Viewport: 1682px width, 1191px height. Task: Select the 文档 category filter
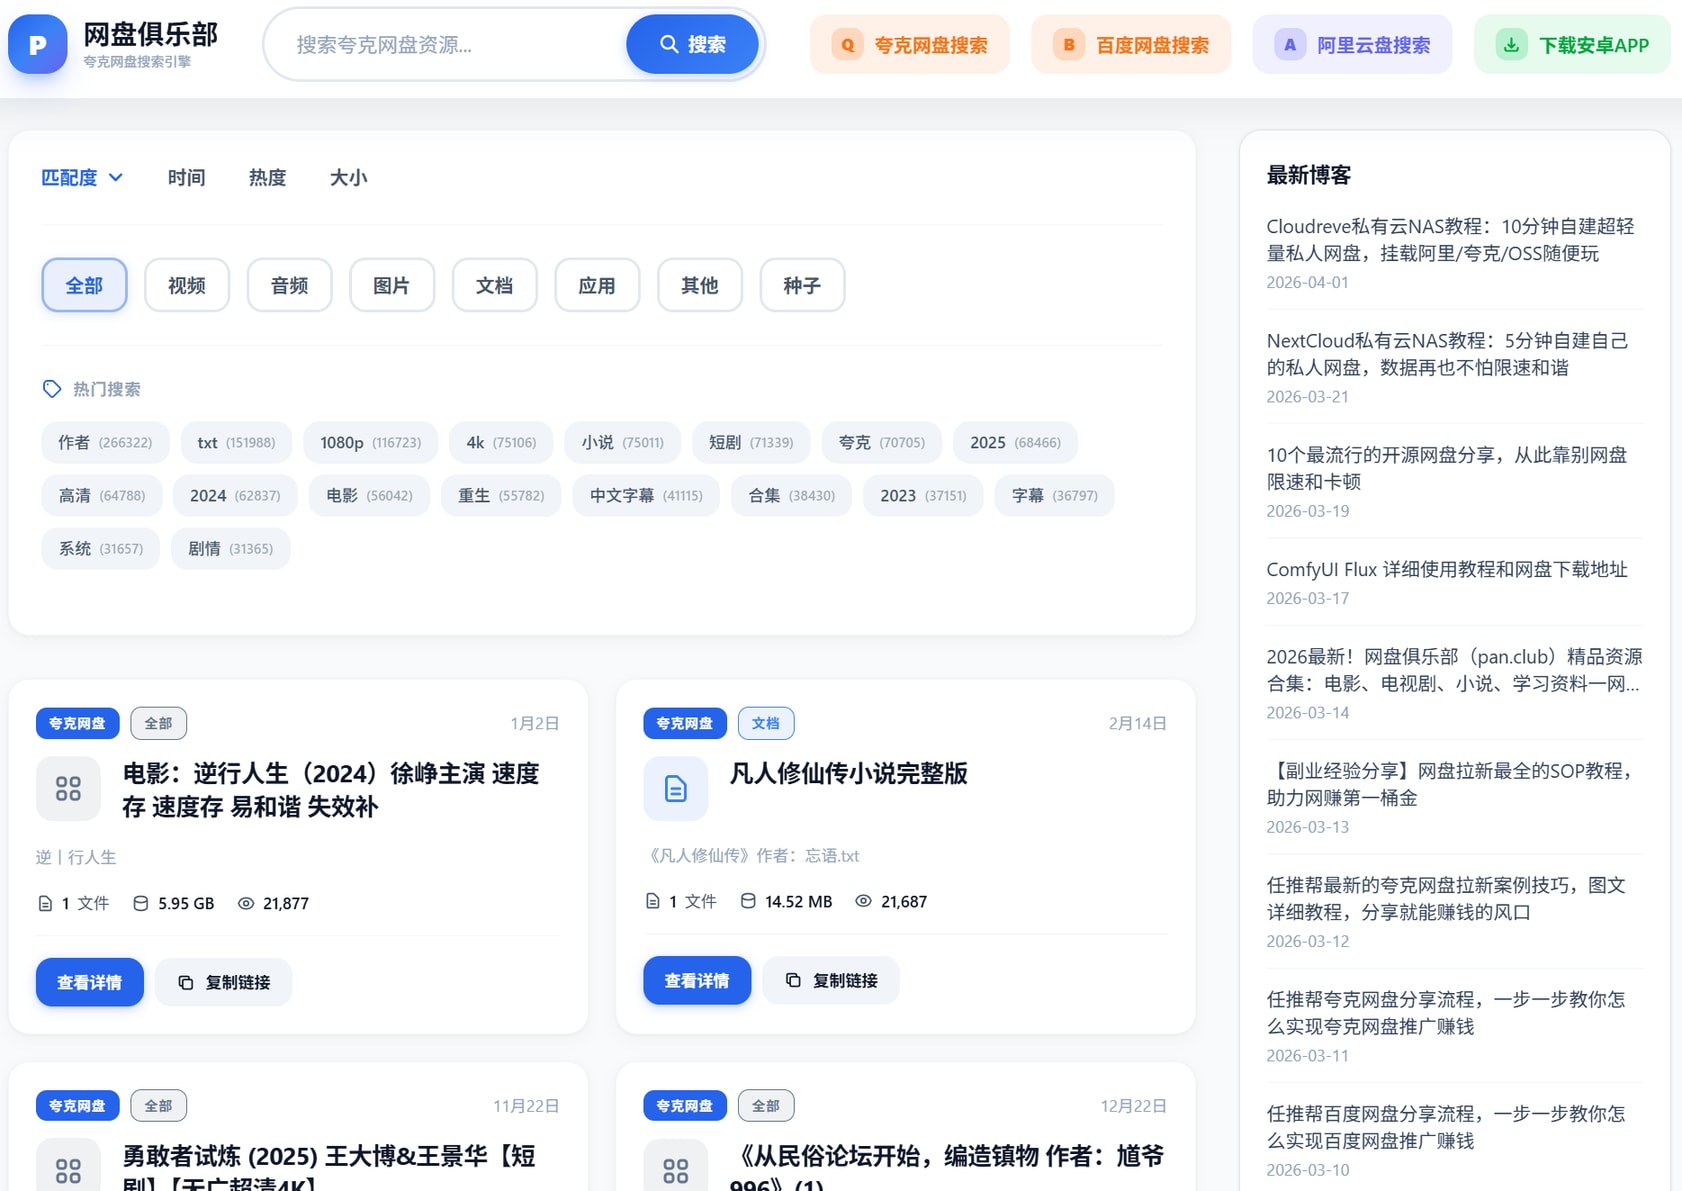pos(494,286)
